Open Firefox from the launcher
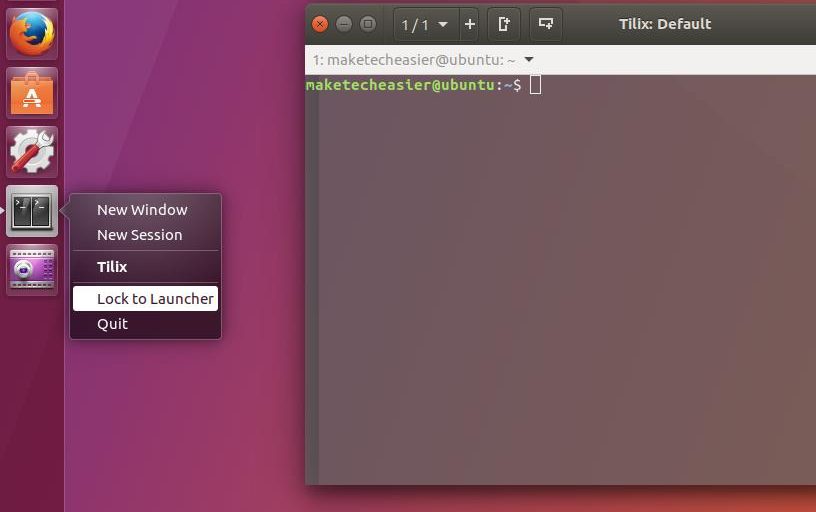 32,34
